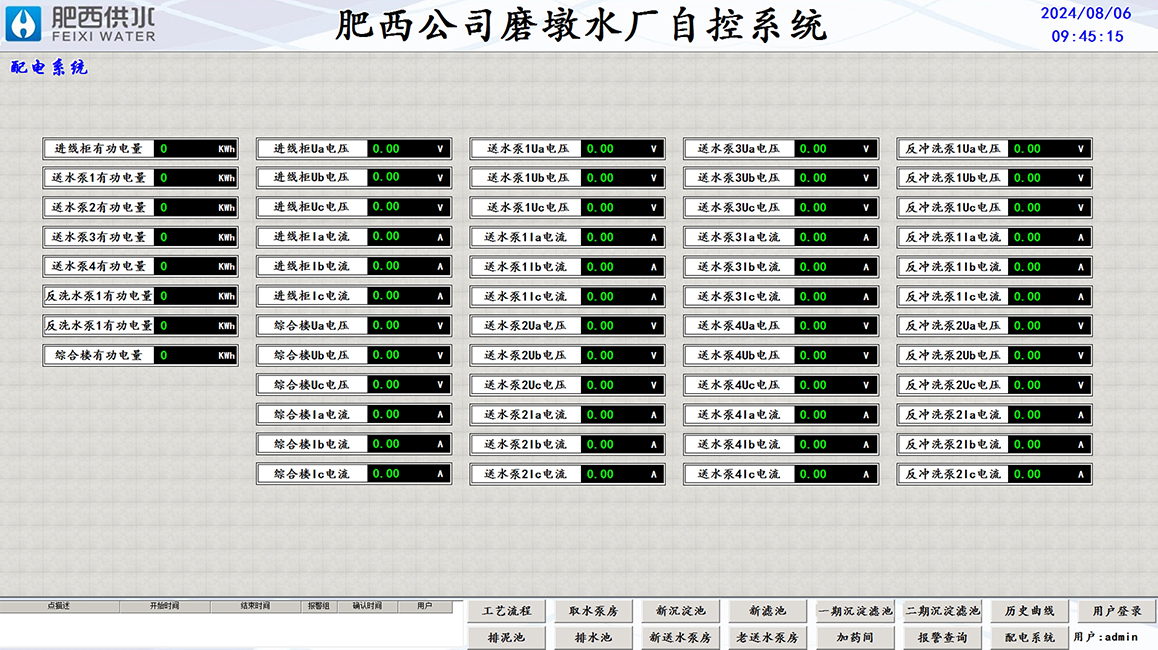Open the 排泥池 screen

coord(506,637)
